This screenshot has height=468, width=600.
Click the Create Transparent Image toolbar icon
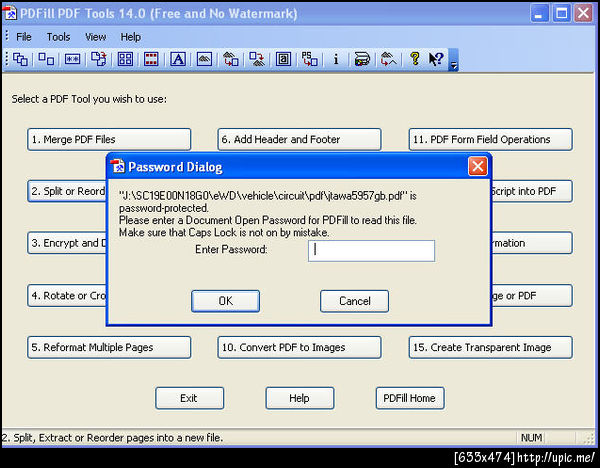[388, 59]
